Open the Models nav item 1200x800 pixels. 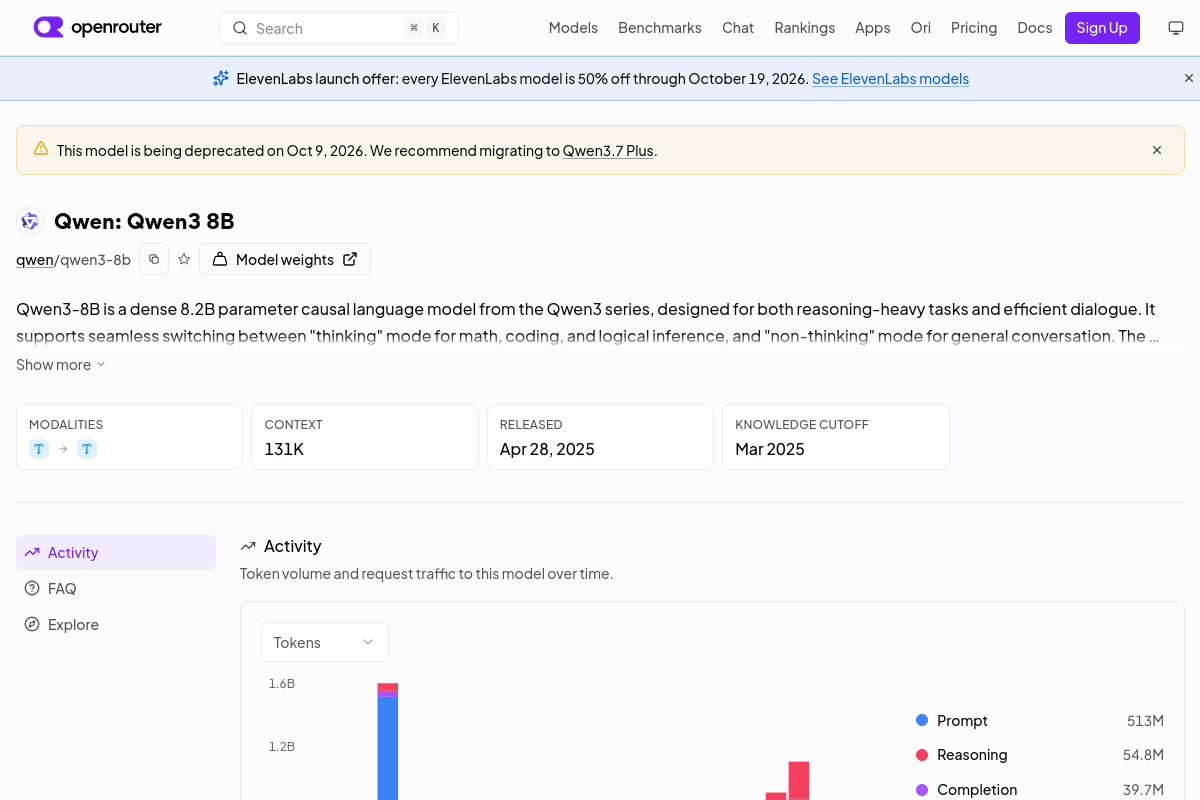(x=573, y=28)
